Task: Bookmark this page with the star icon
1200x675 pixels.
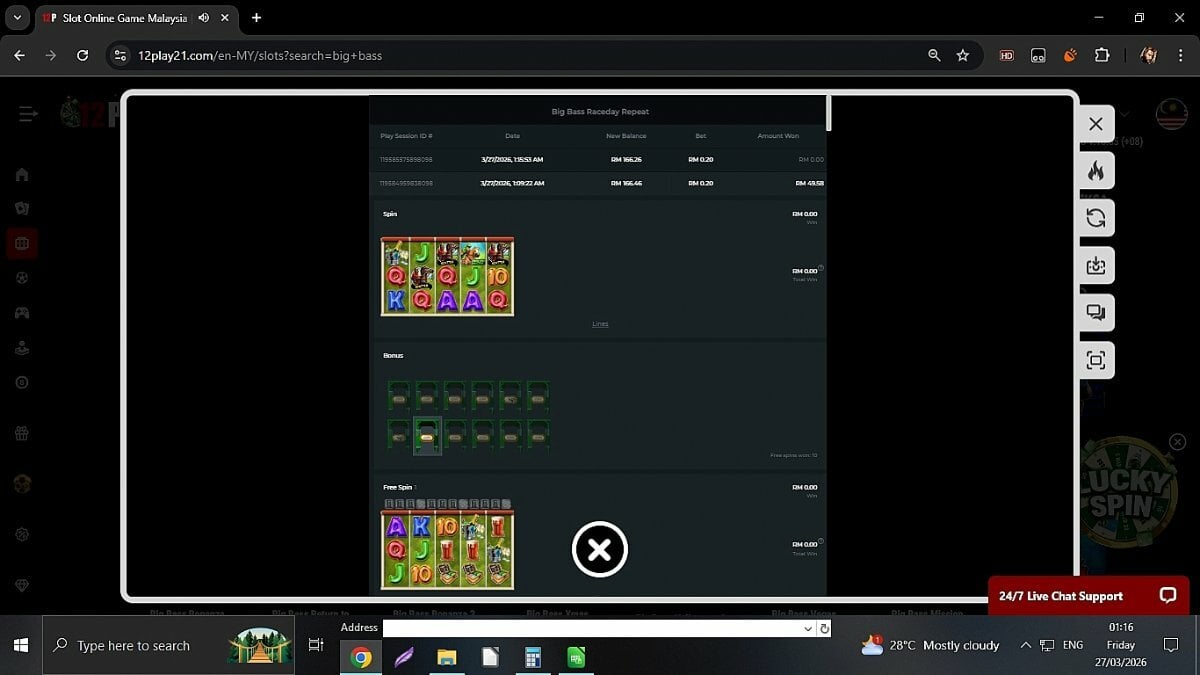Action: click(963, 56)
